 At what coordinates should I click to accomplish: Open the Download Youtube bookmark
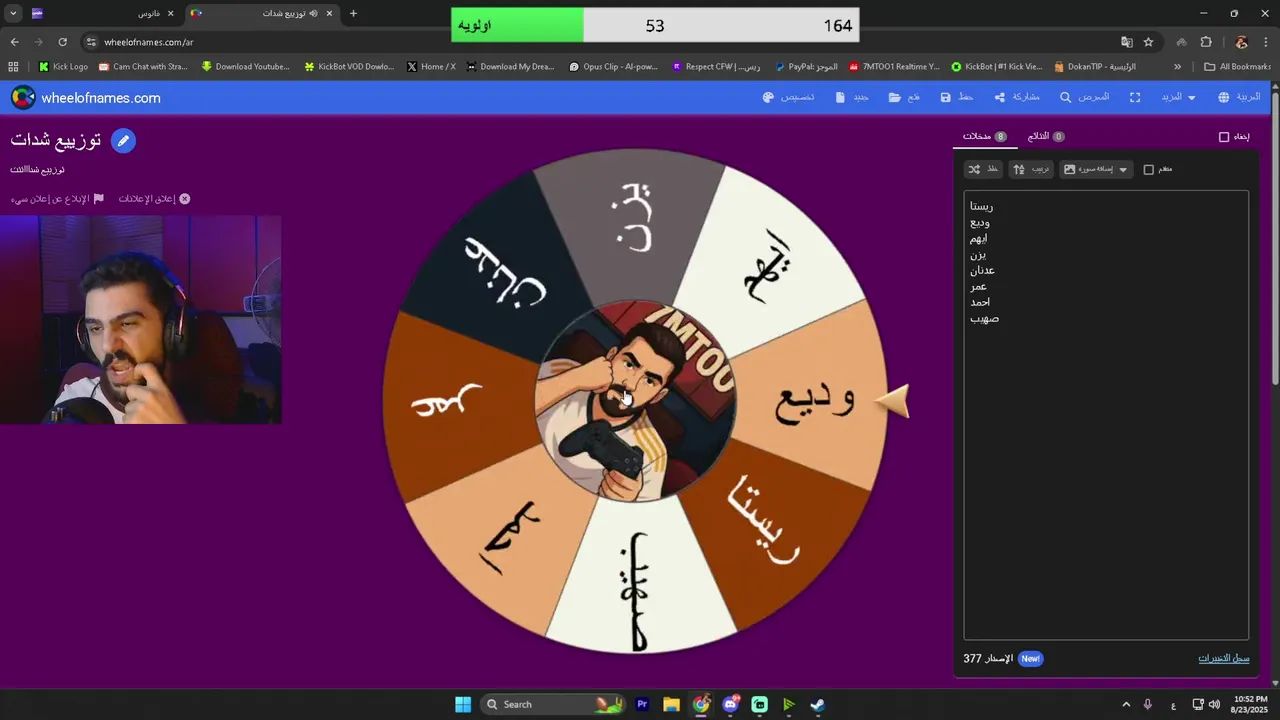click(x=245, y=66)
